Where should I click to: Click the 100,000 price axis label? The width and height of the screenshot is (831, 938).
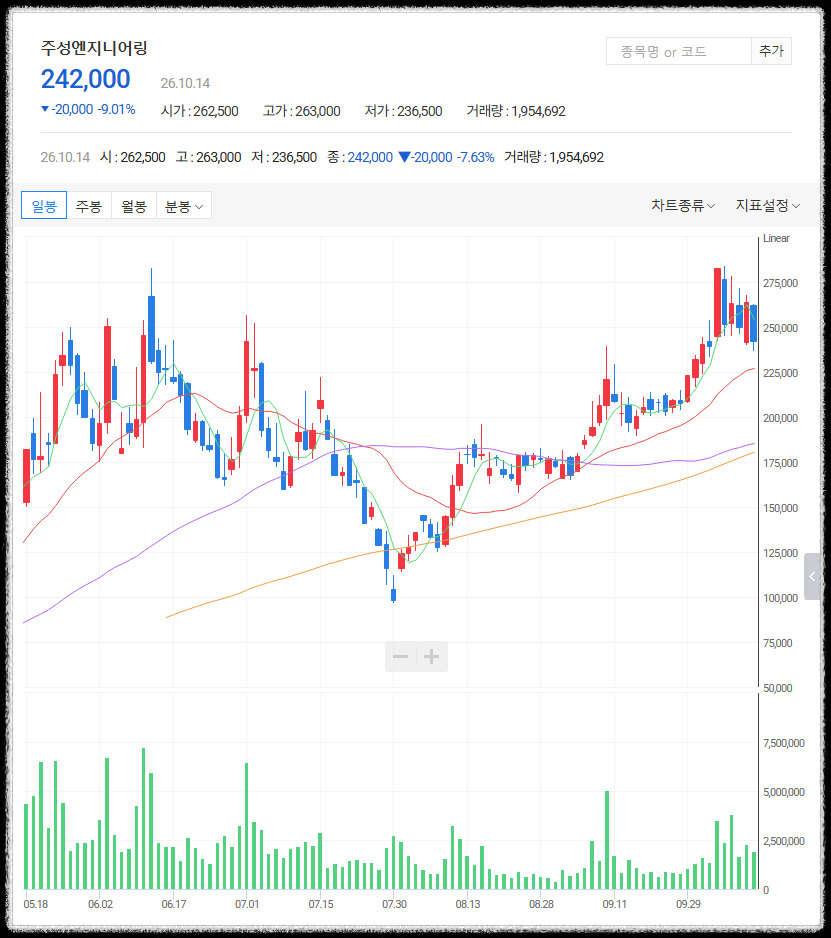(x=780, y=598)
